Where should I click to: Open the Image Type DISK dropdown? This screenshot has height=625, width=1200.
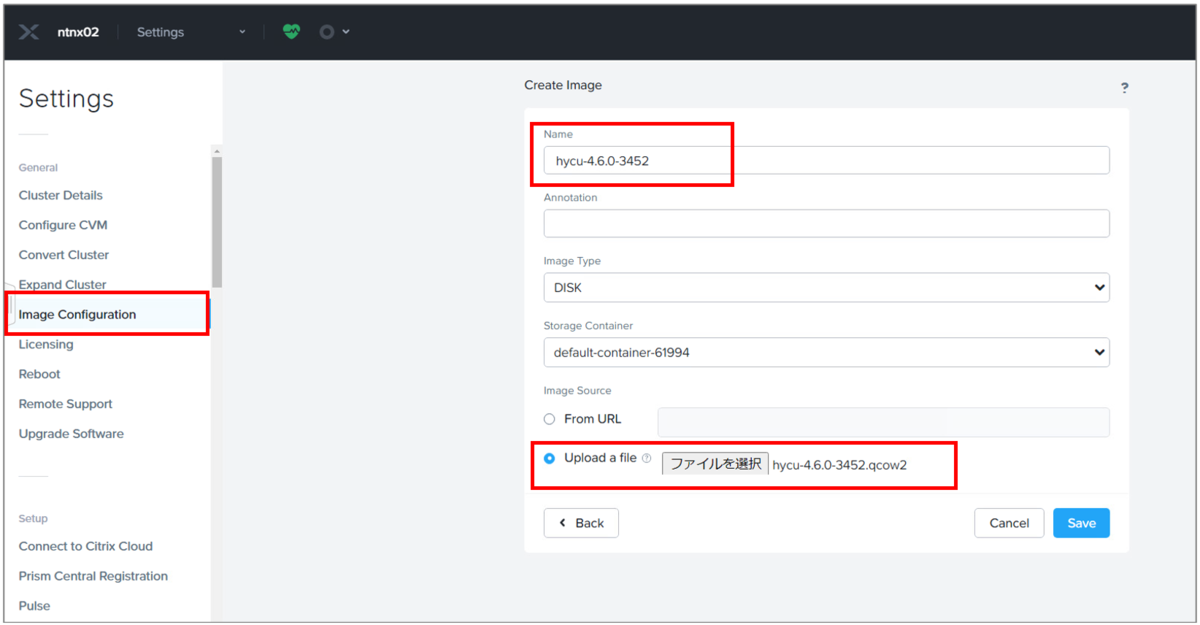click(x=826, y=287)
